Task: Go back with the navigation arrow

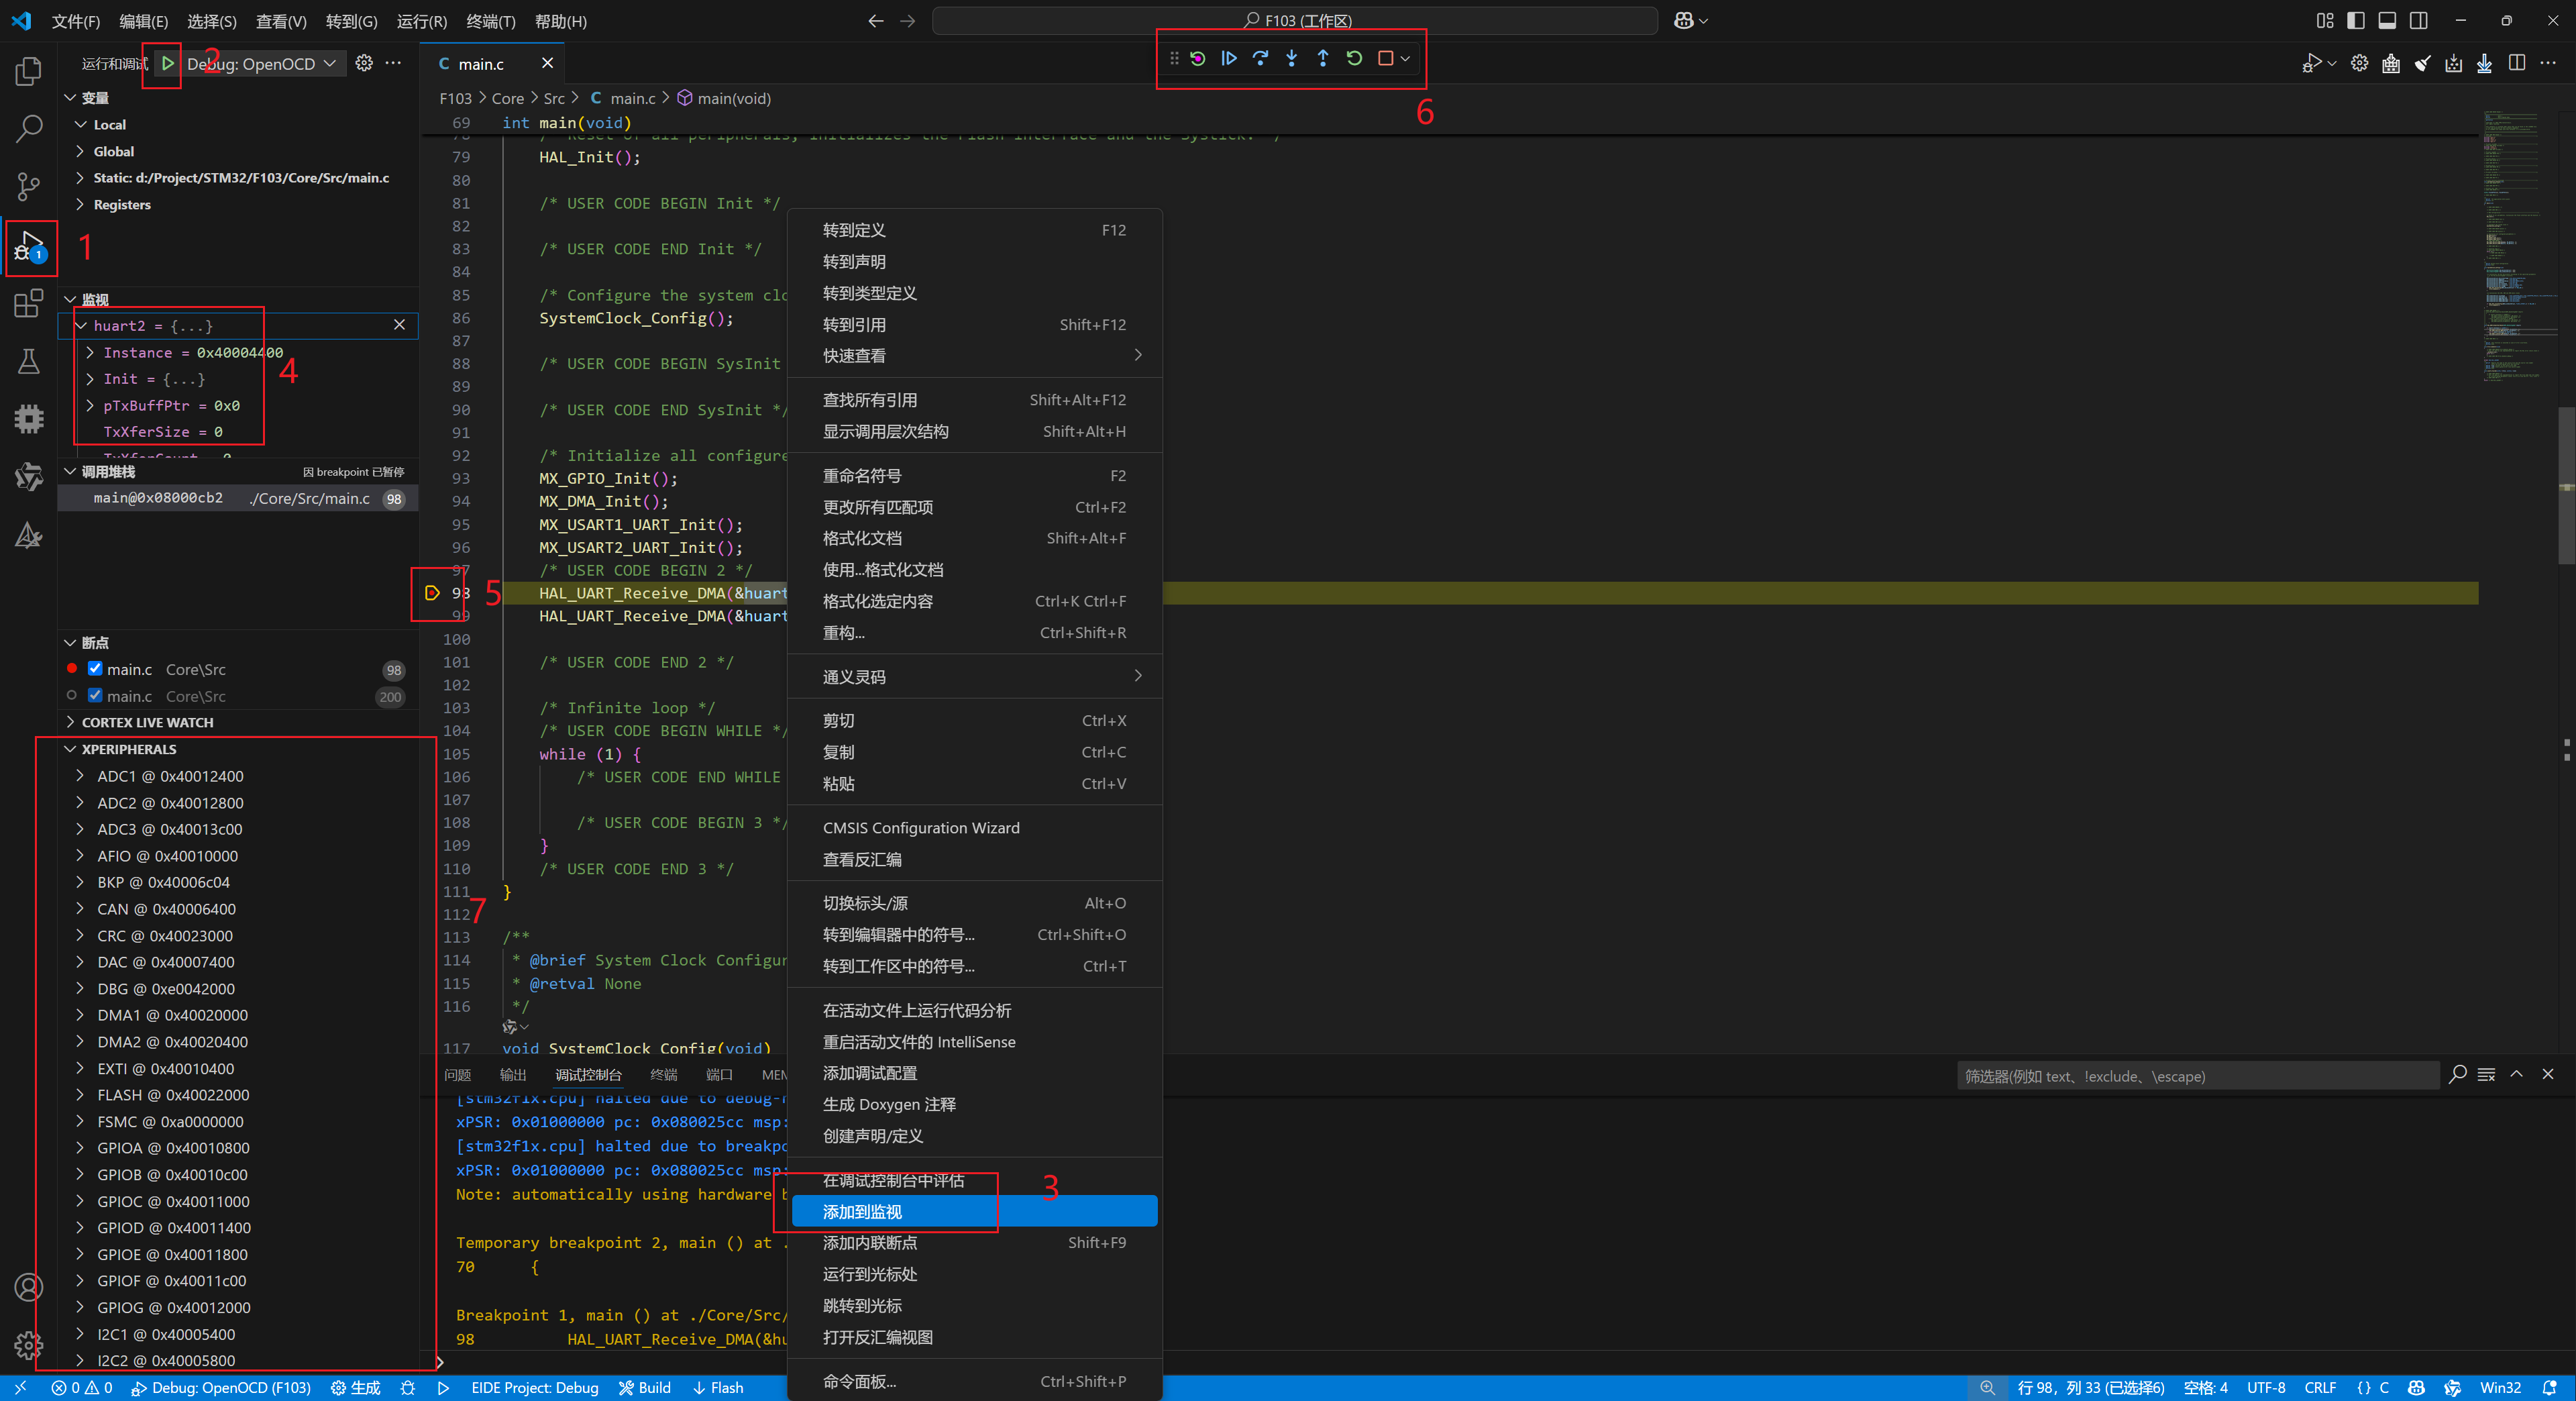Action: pos(876,21)
